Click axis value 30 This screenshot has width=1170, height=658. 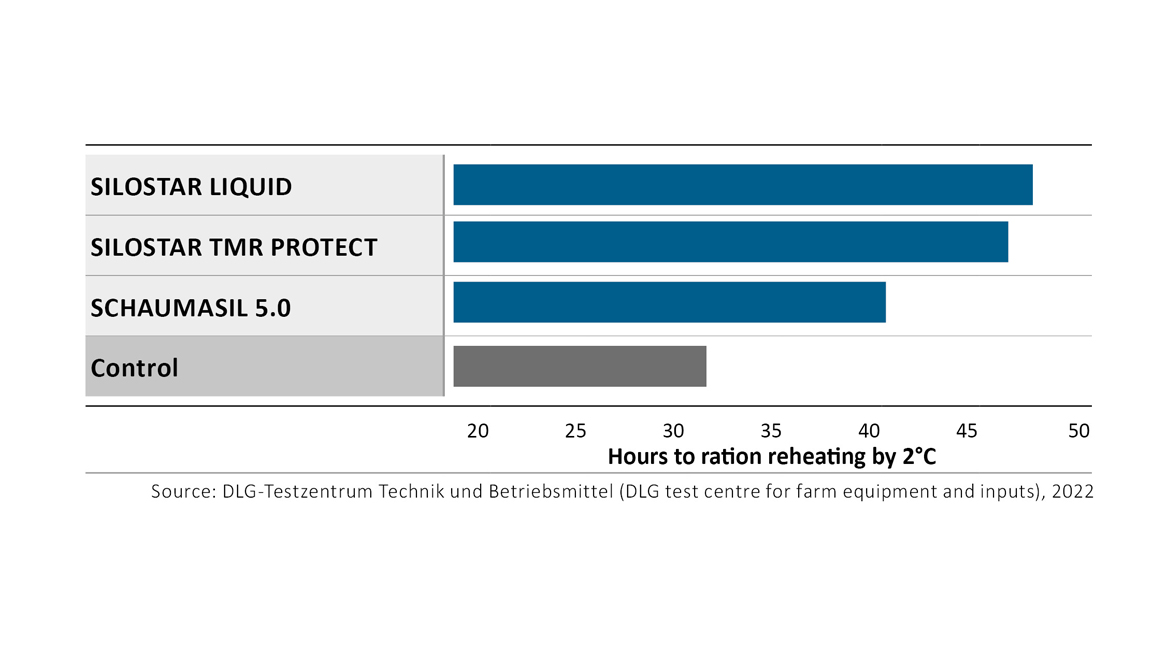click(673, 431)
